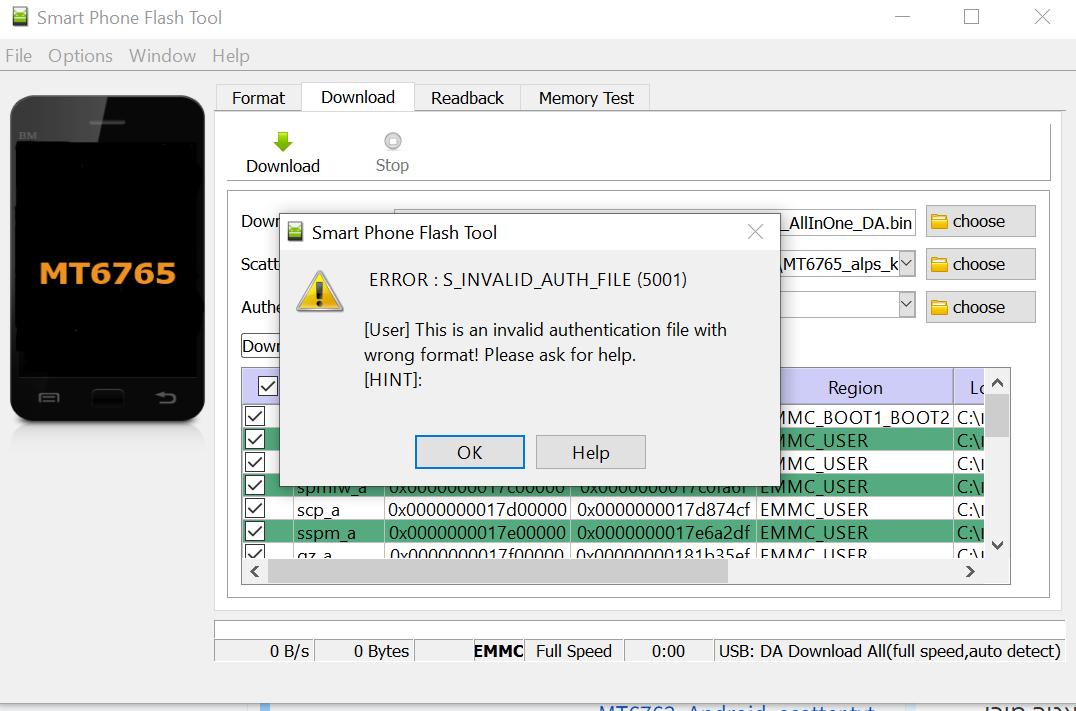The height and width of the screenshot is (711, 1076).
Task: Click the green Download arrow icon
Action: [283, 142]
